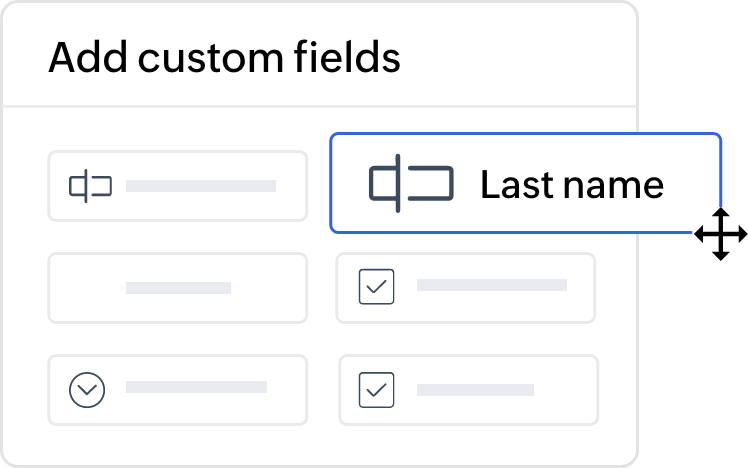Click the gray bar beside the circled chevron

tap(196, 387)
